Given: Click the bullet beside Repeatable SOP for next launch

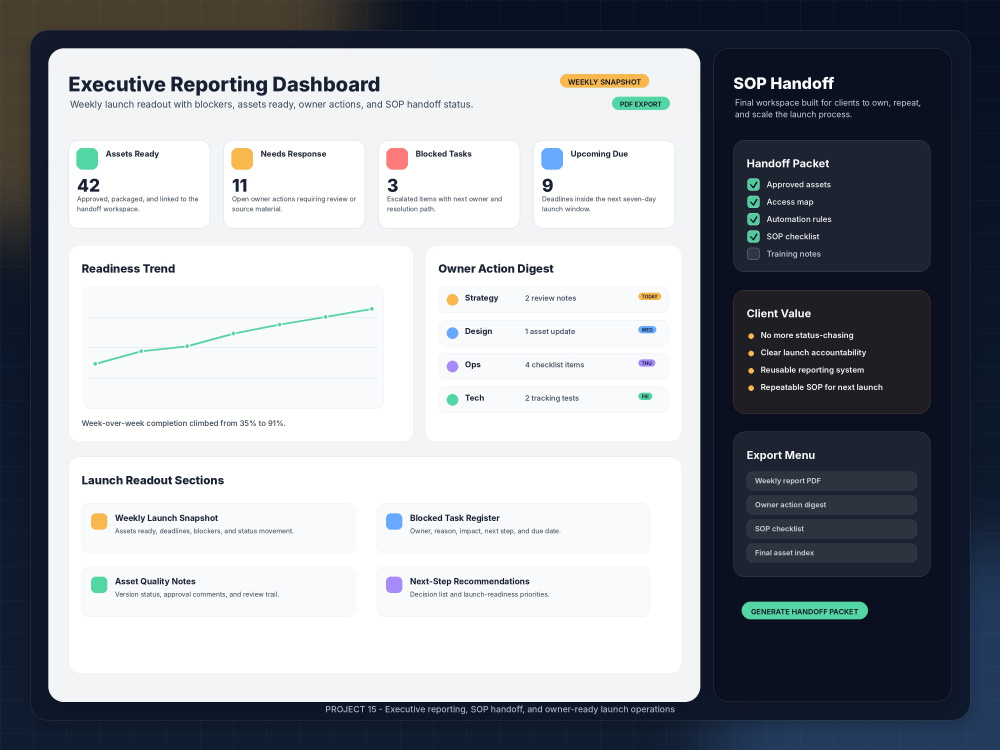Looking at the screenshot, I should (751, 388).
